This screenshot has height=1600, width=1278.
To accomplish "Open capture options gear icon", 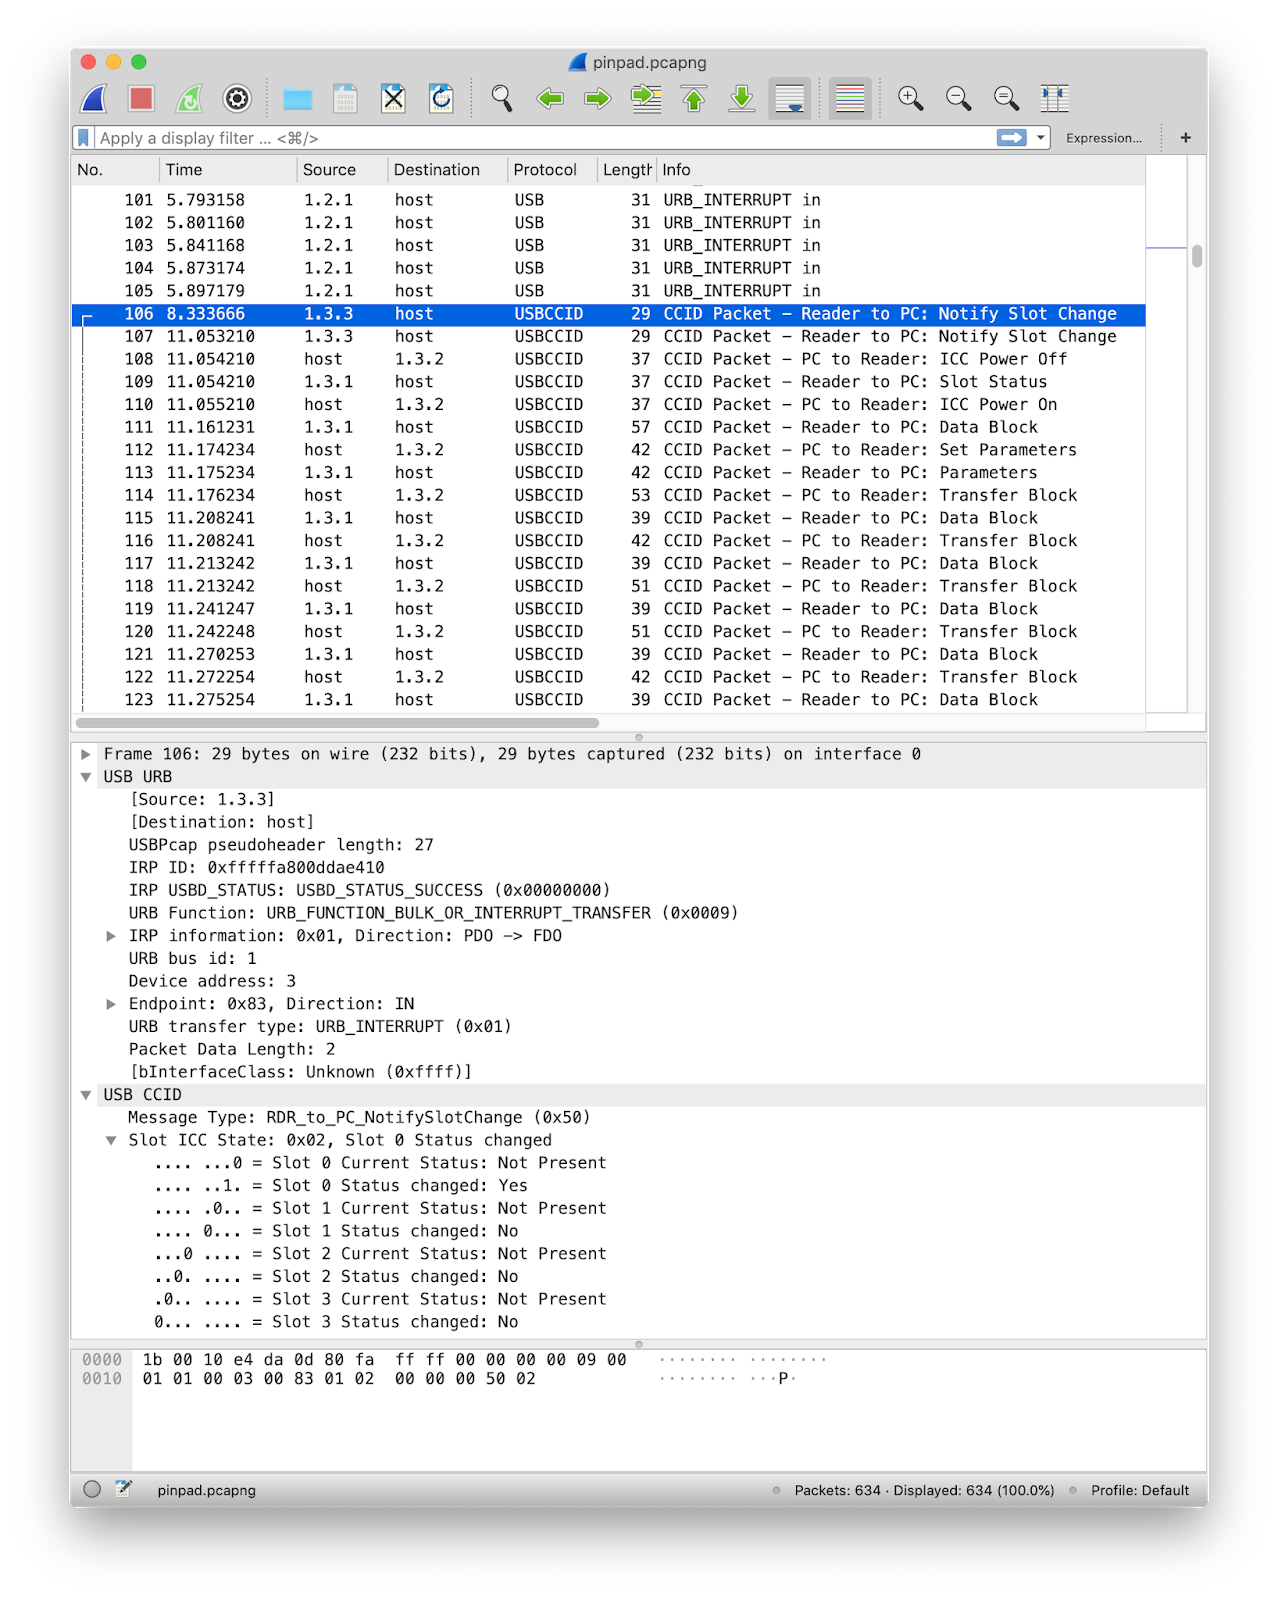I will pos(237,99).
